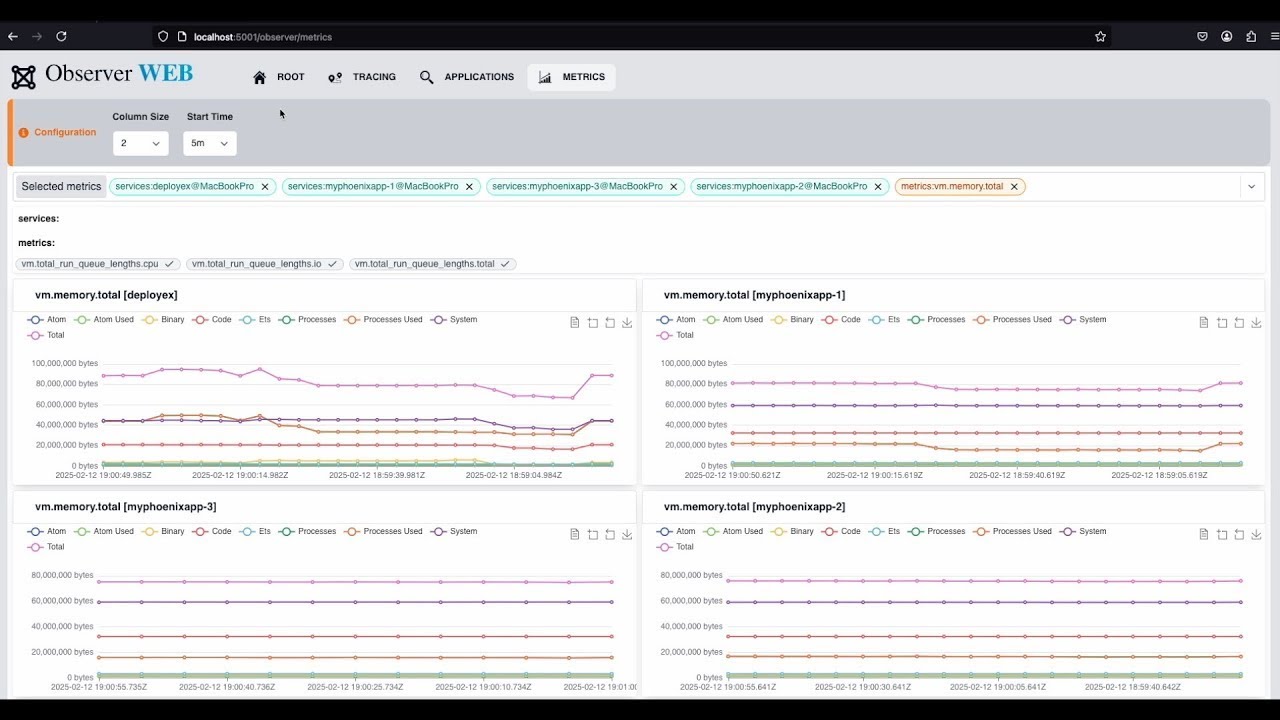Save [myphoenixapp-1] chart as image
The image size is (1280, 720).
tap(1256, 322)
